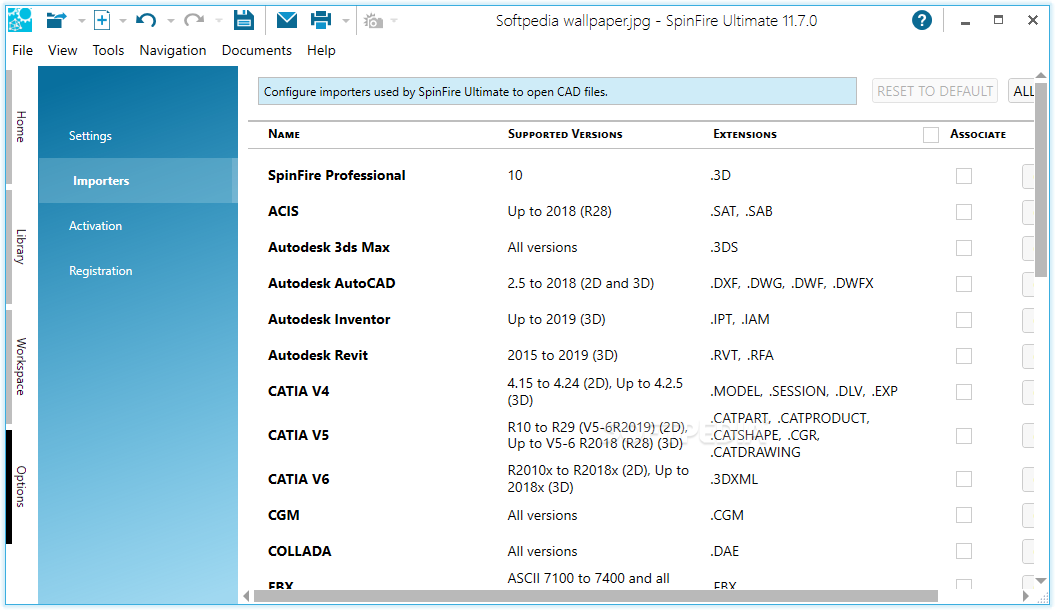Image resolution: width=1055 pixels, height=610 pixels.
Task: Check Associate for COLLADA importer
Action: pyautogui.click(x=963, y=551)
